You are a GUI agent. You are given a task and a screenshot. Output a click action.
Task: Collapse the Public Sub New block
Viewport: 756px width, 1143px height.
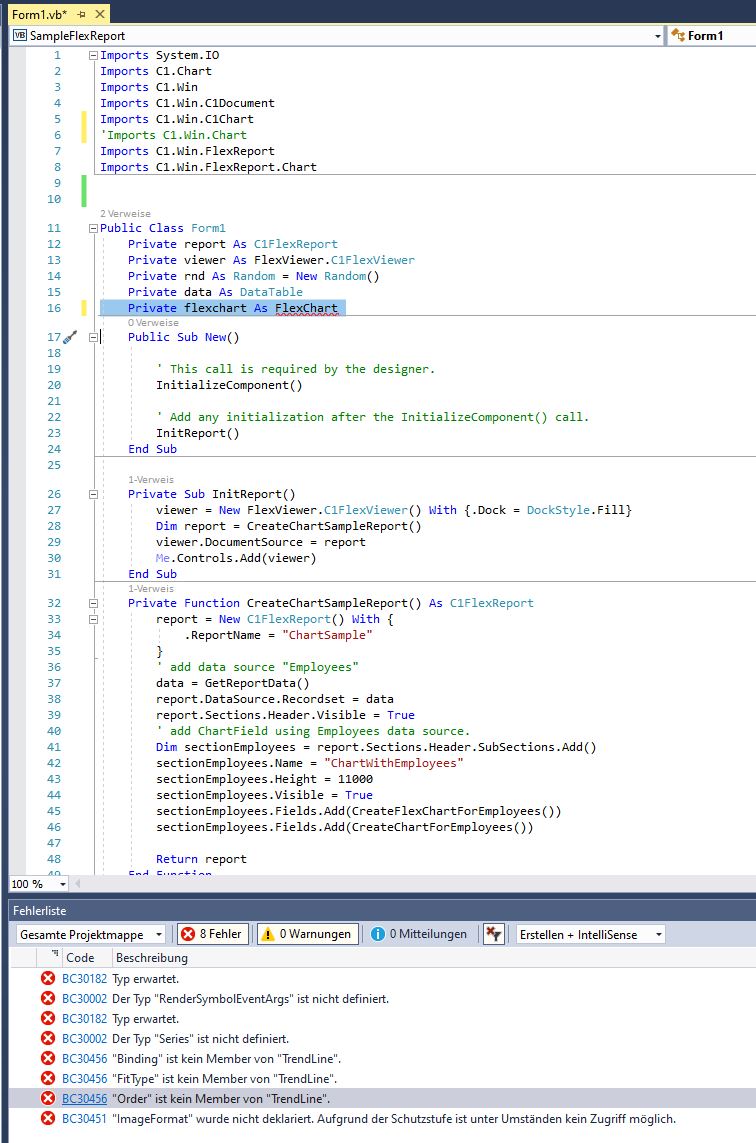pos(93,337)
